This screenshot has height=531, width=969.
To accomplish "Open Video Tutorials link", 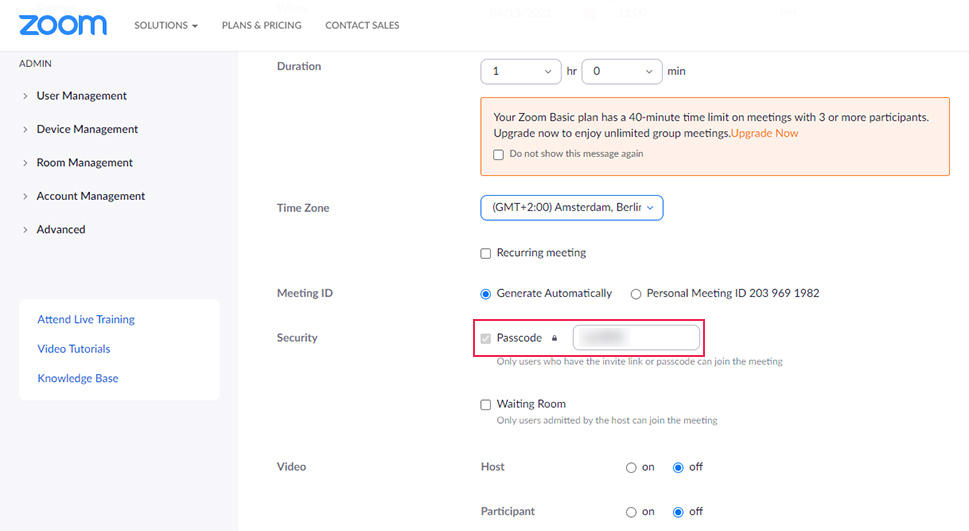I will [74, 349].
